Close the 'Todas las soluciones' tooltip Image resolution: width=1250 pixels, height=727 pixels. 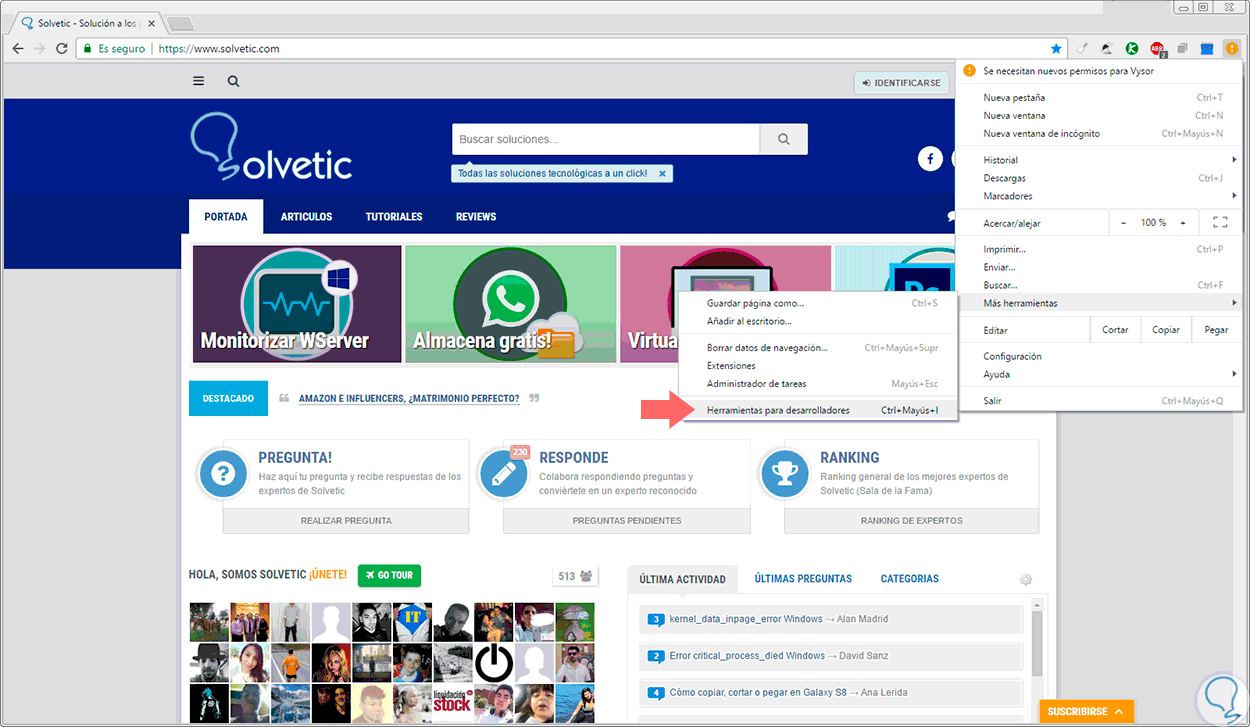(x=661, y=173)
